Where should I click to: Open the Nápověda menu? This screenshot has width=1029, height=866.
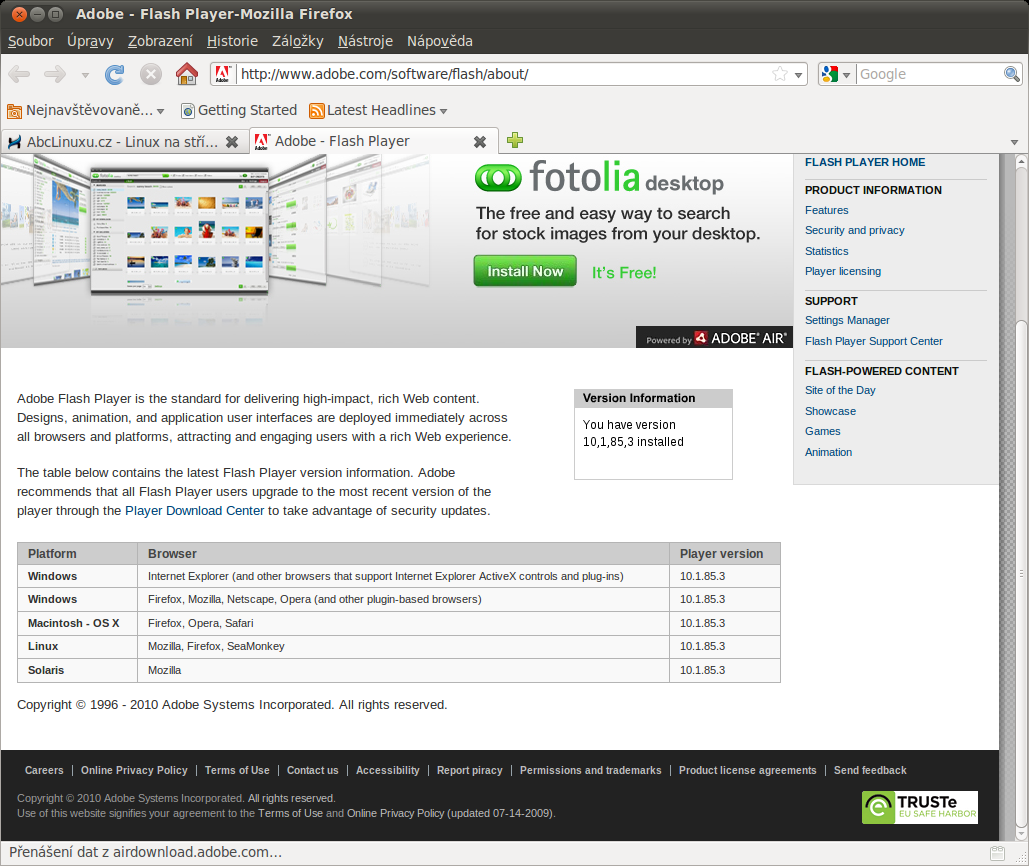440,41
